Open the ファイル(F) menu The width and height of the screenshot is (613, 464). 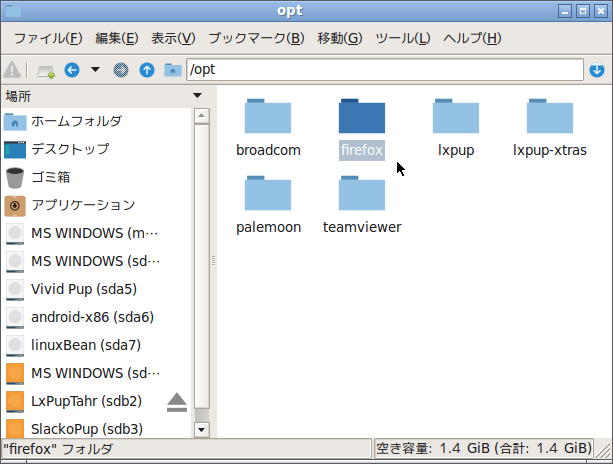tap(48, 38)
